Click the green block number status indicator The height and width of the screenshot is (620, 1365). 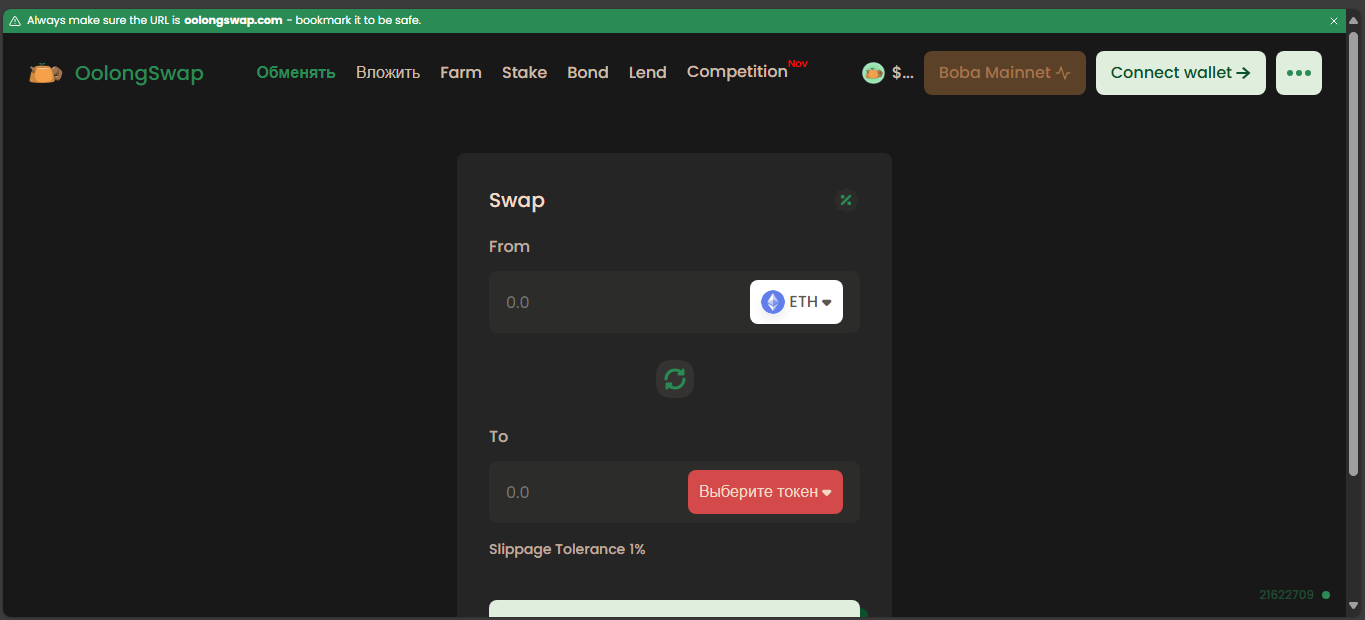(x=1326, y=595)
